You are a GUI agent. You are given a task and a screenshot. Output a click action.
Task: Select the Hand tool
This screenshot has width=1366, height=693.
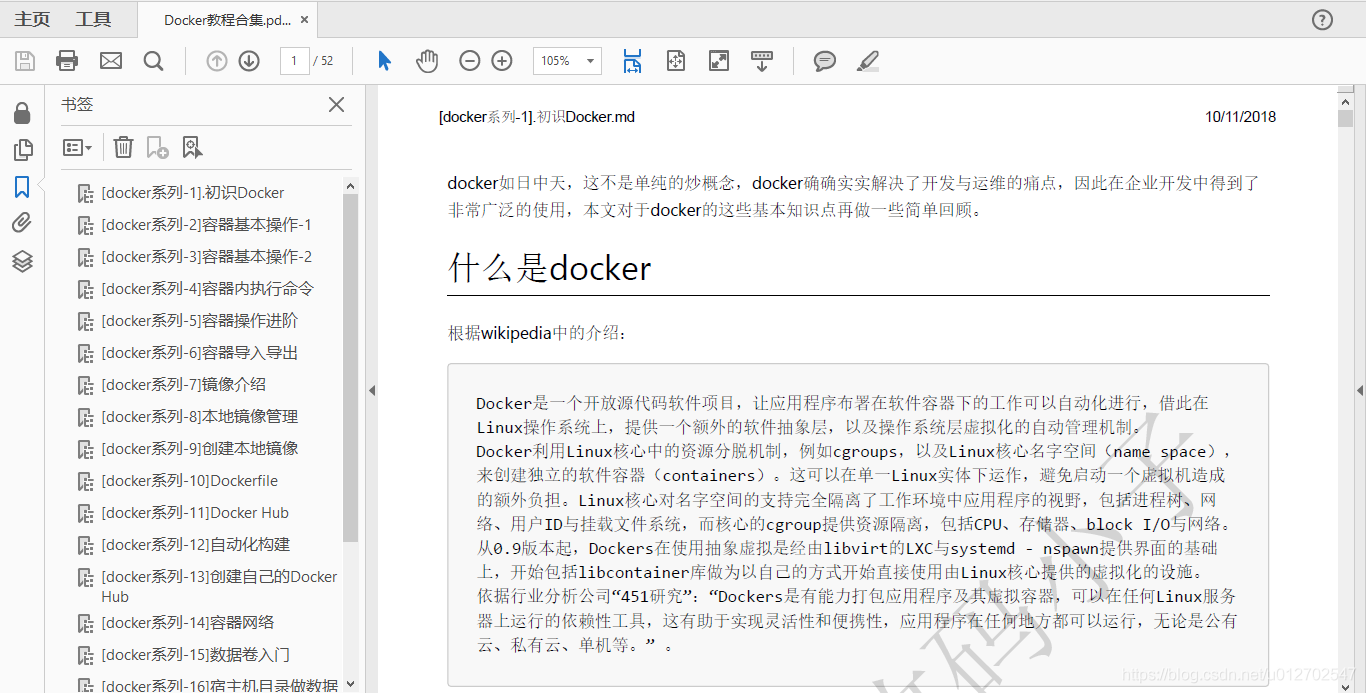(x=427, y=61)
